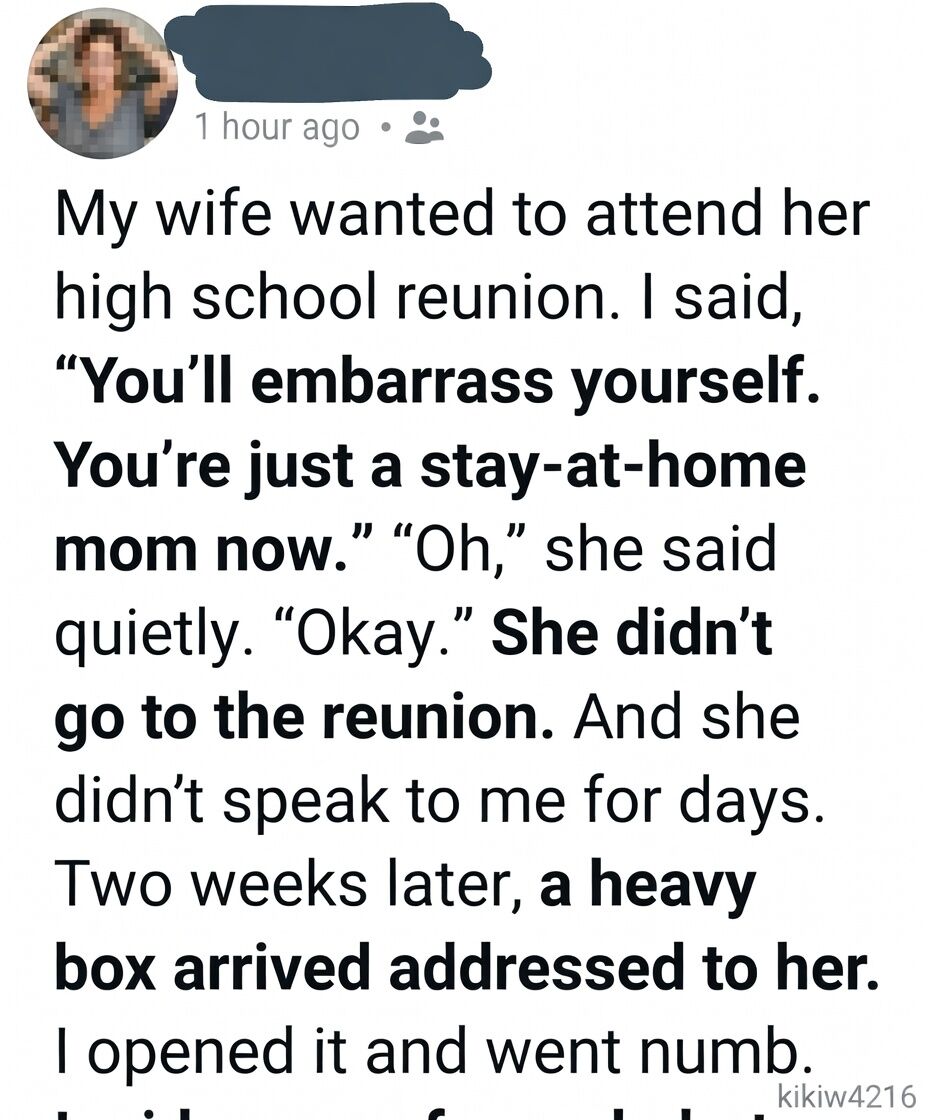Click the text "high school reunion. I said,"
Screen dimensions: 928x1120
[427, 298]
